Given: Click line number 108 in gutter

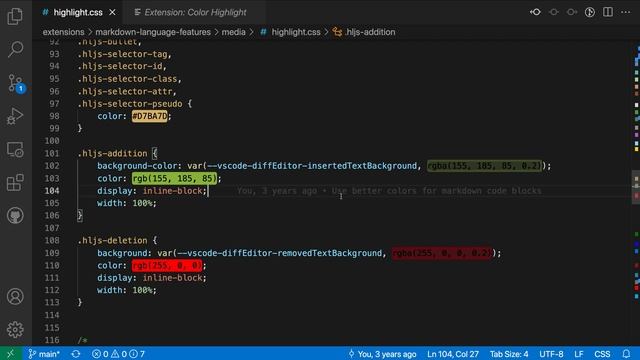Looking at the screenshot, I should pyautogui.click(x=52, y=240).
